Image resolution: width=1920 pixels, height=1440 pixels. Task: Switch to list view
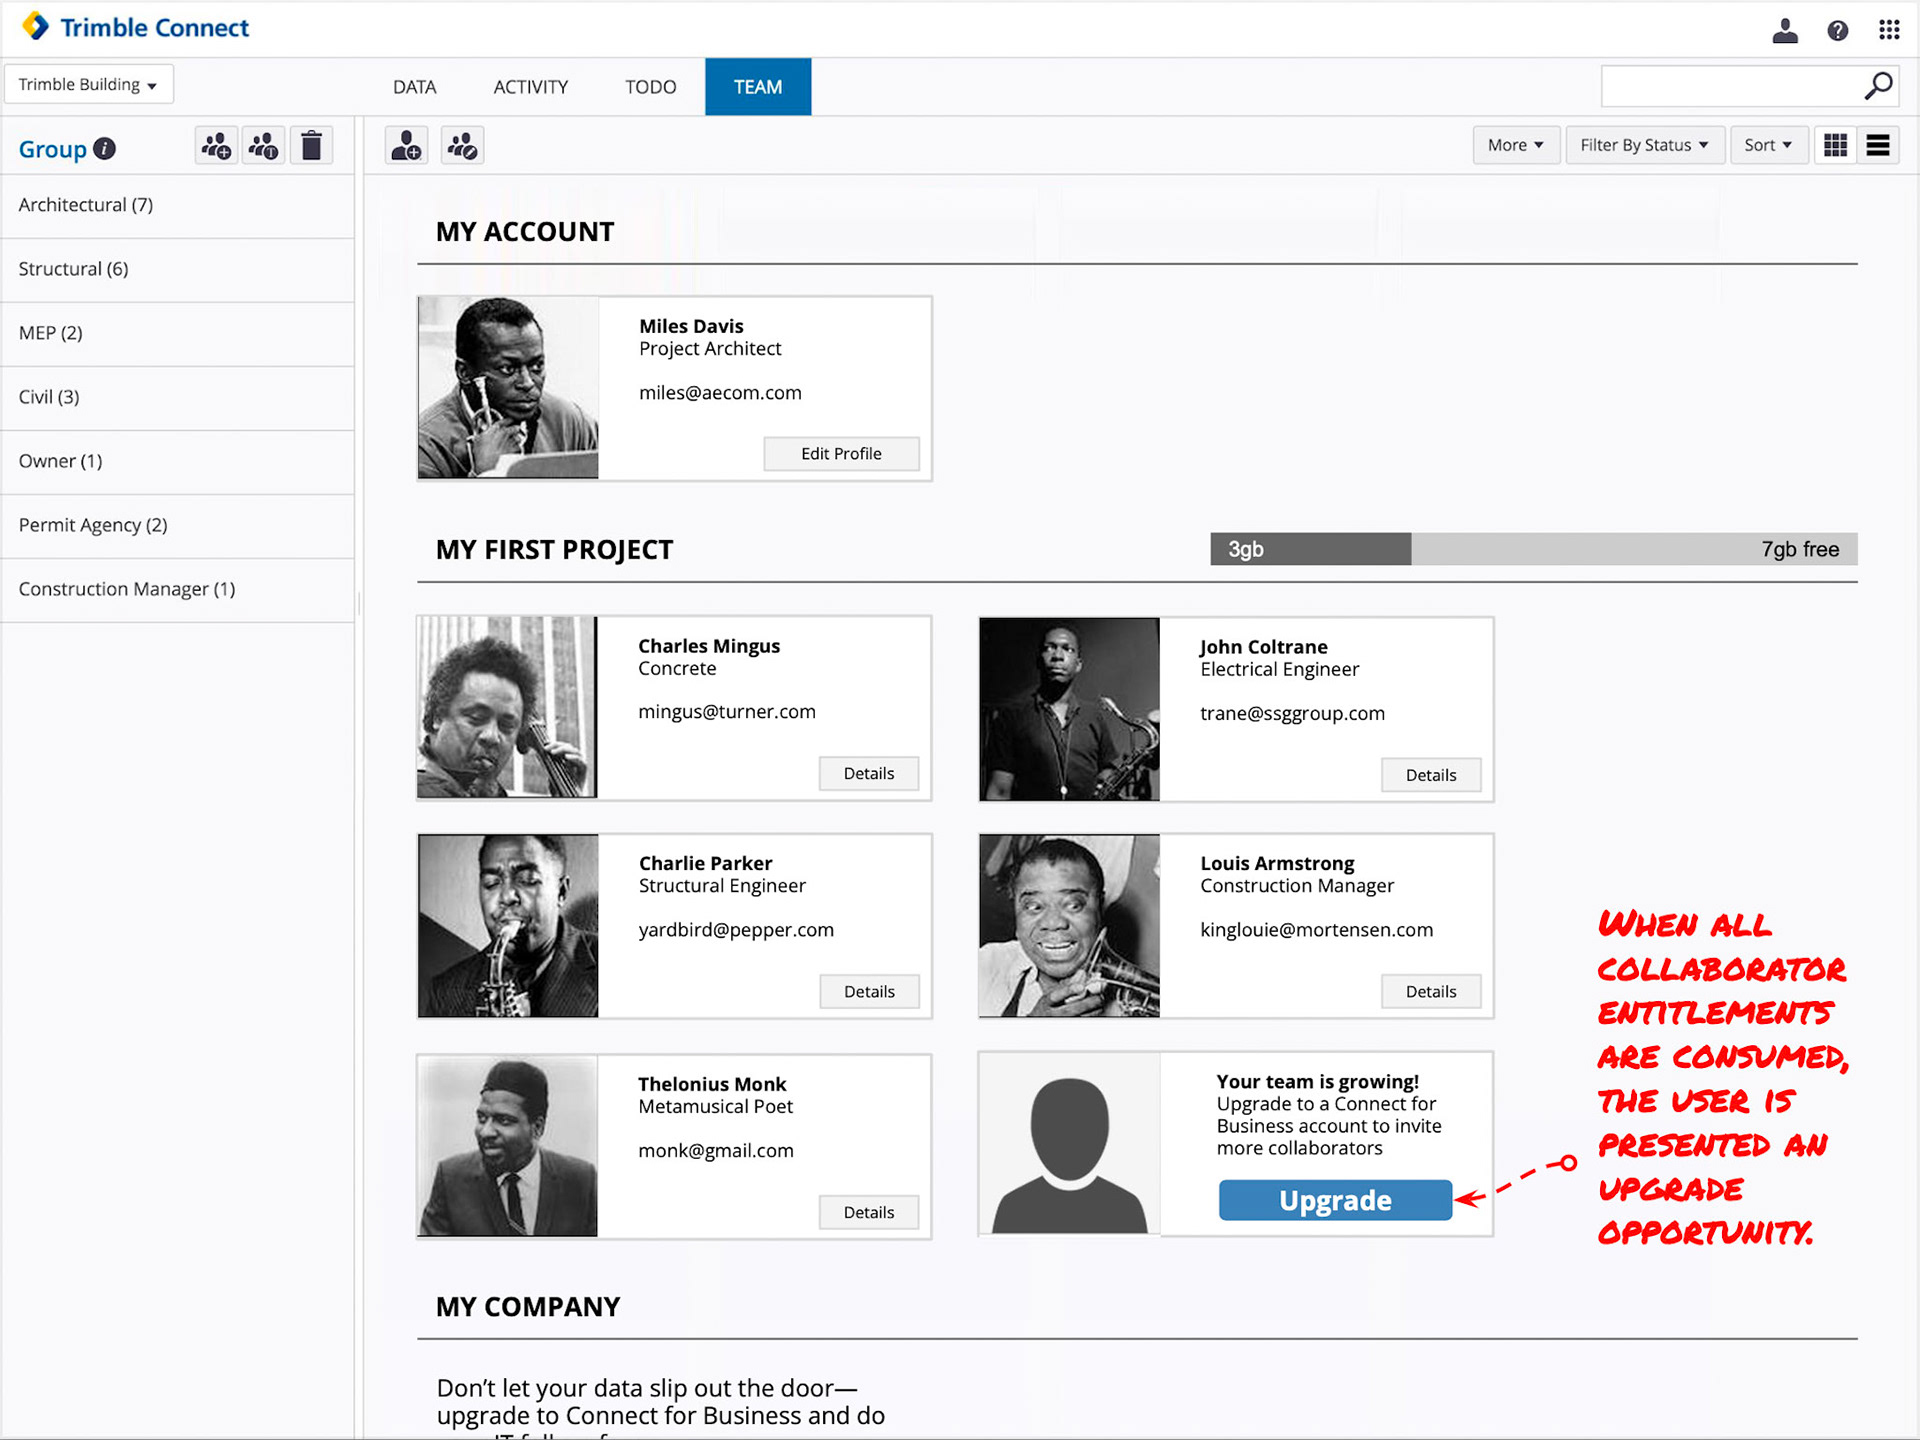pyautogui.click(x=1878, y=145)
